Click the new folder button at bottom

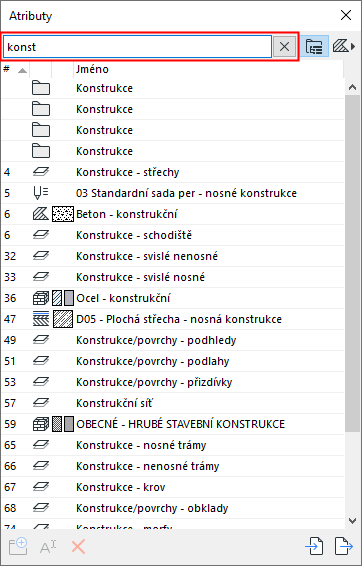(18, 547)
